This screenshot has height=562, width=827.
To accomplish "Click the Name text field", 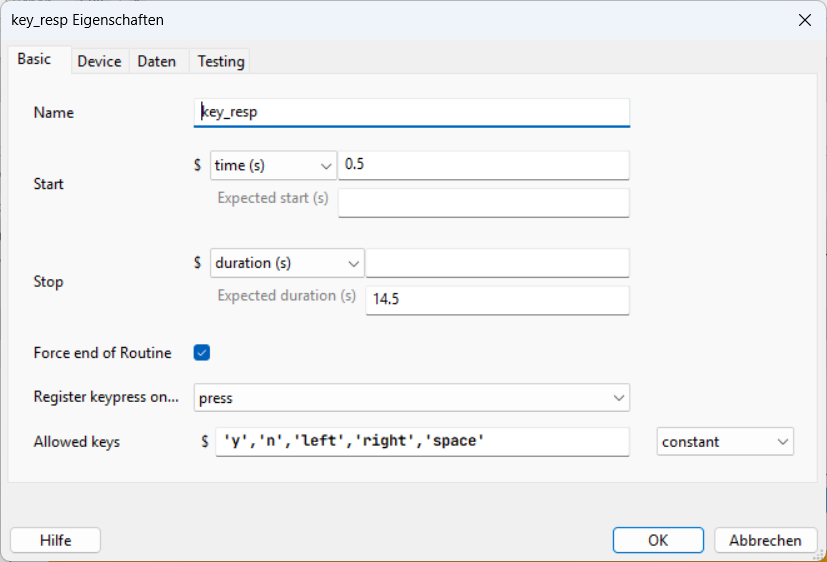I will pyautogui.click(x=412, y=113).
